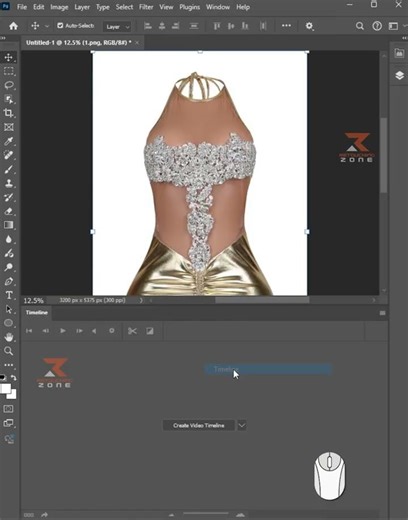The height and width of the screenshot is (520, 408).
Task: Go to next frame in Timeline
Action: pyautogui.click(x=79, y=331)
